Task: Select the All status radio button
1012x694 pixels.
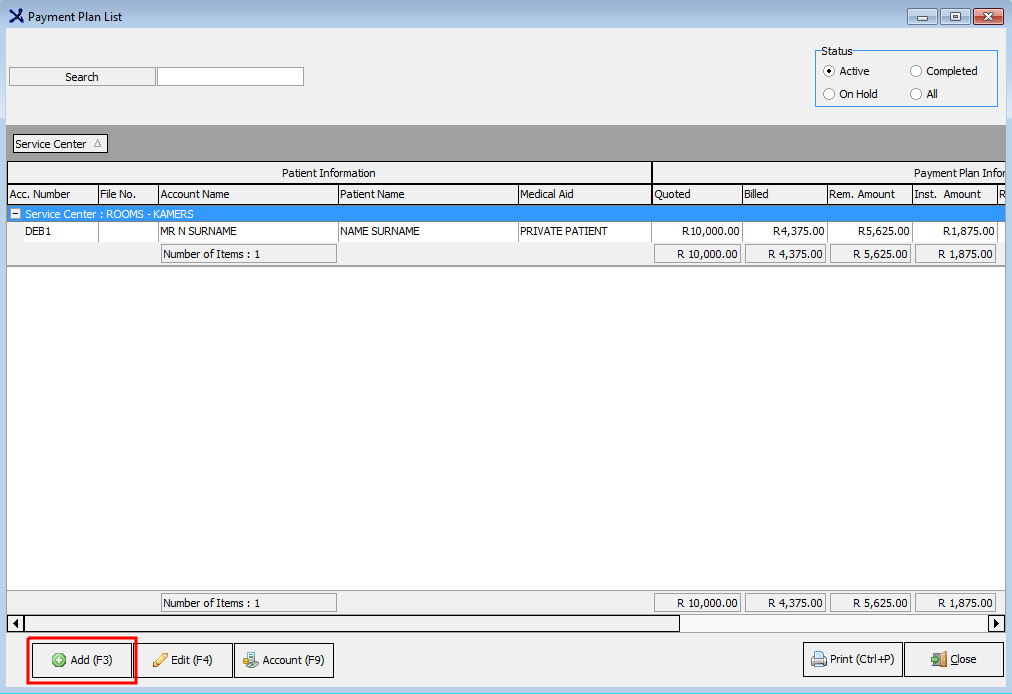Action: (x=916, y=94)
